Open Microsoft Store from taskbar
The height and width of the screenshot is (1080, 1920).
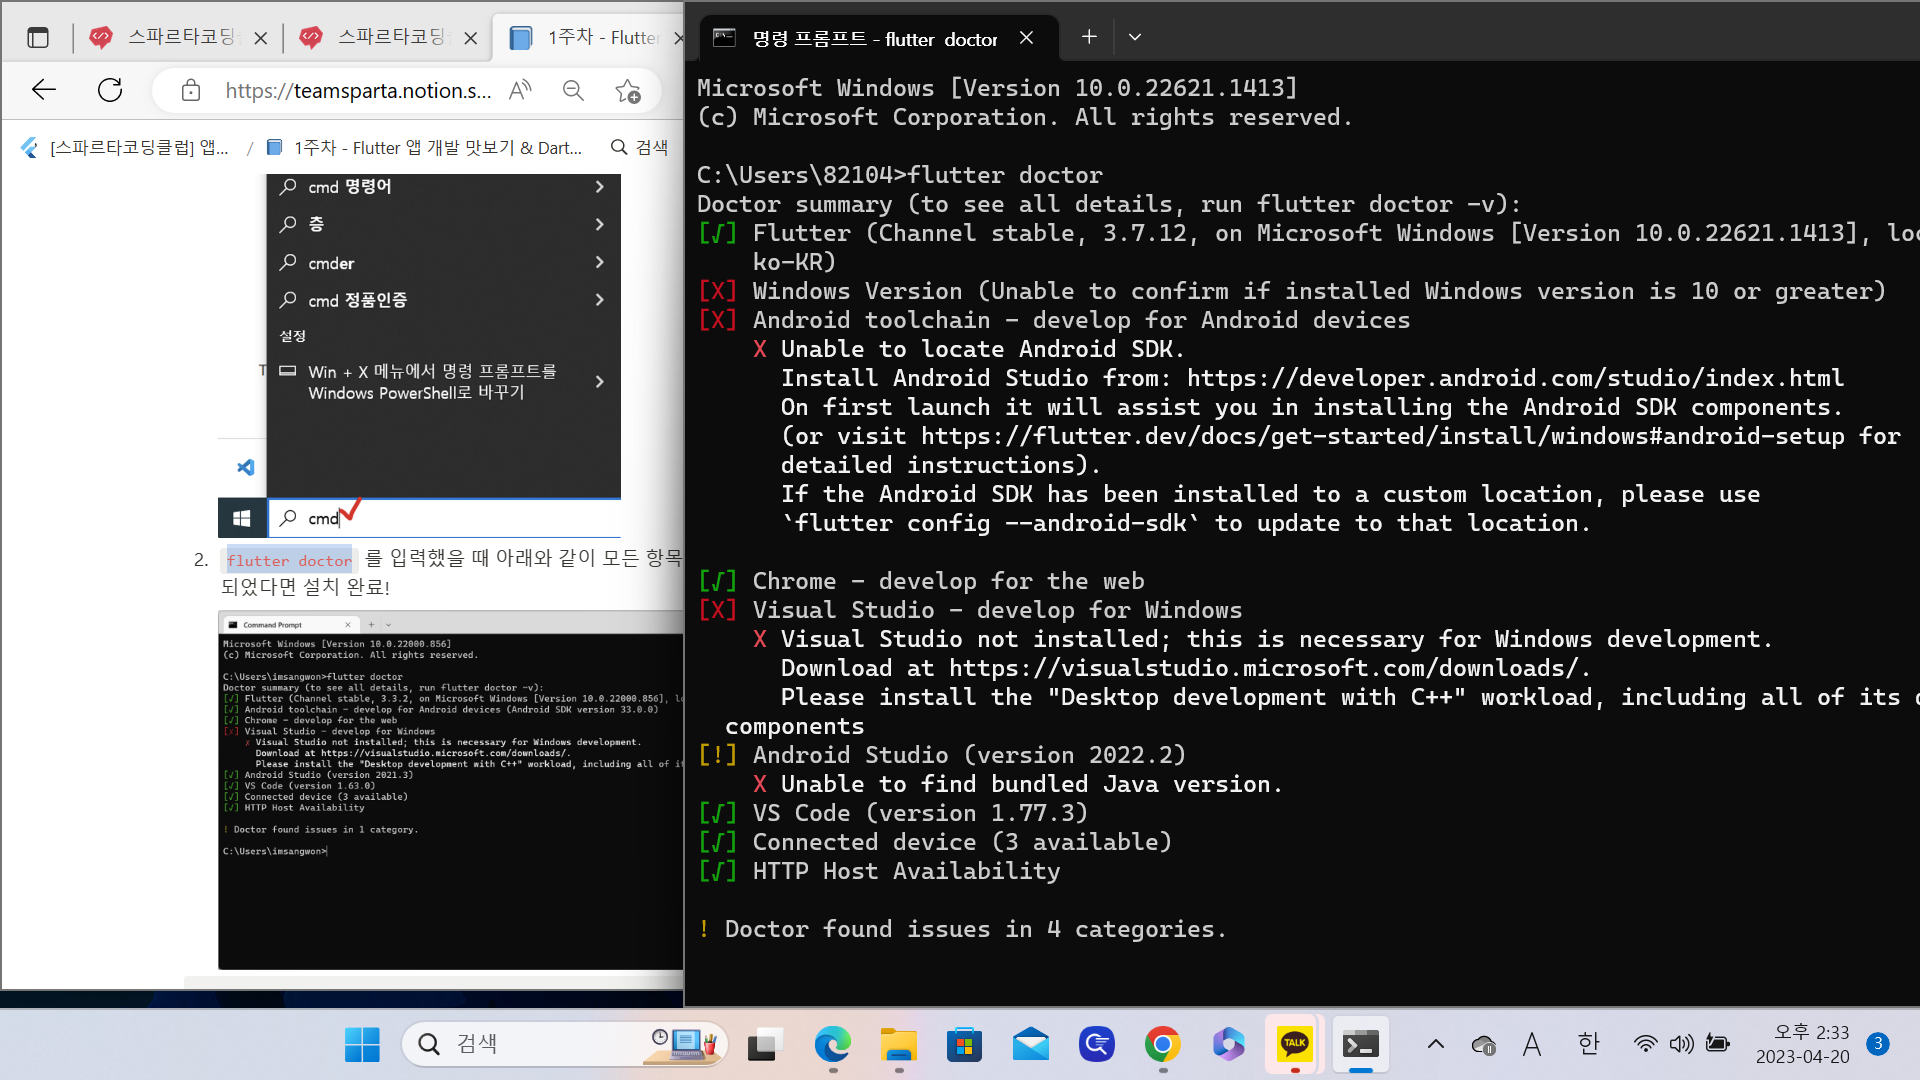(x=964, y=1044)
